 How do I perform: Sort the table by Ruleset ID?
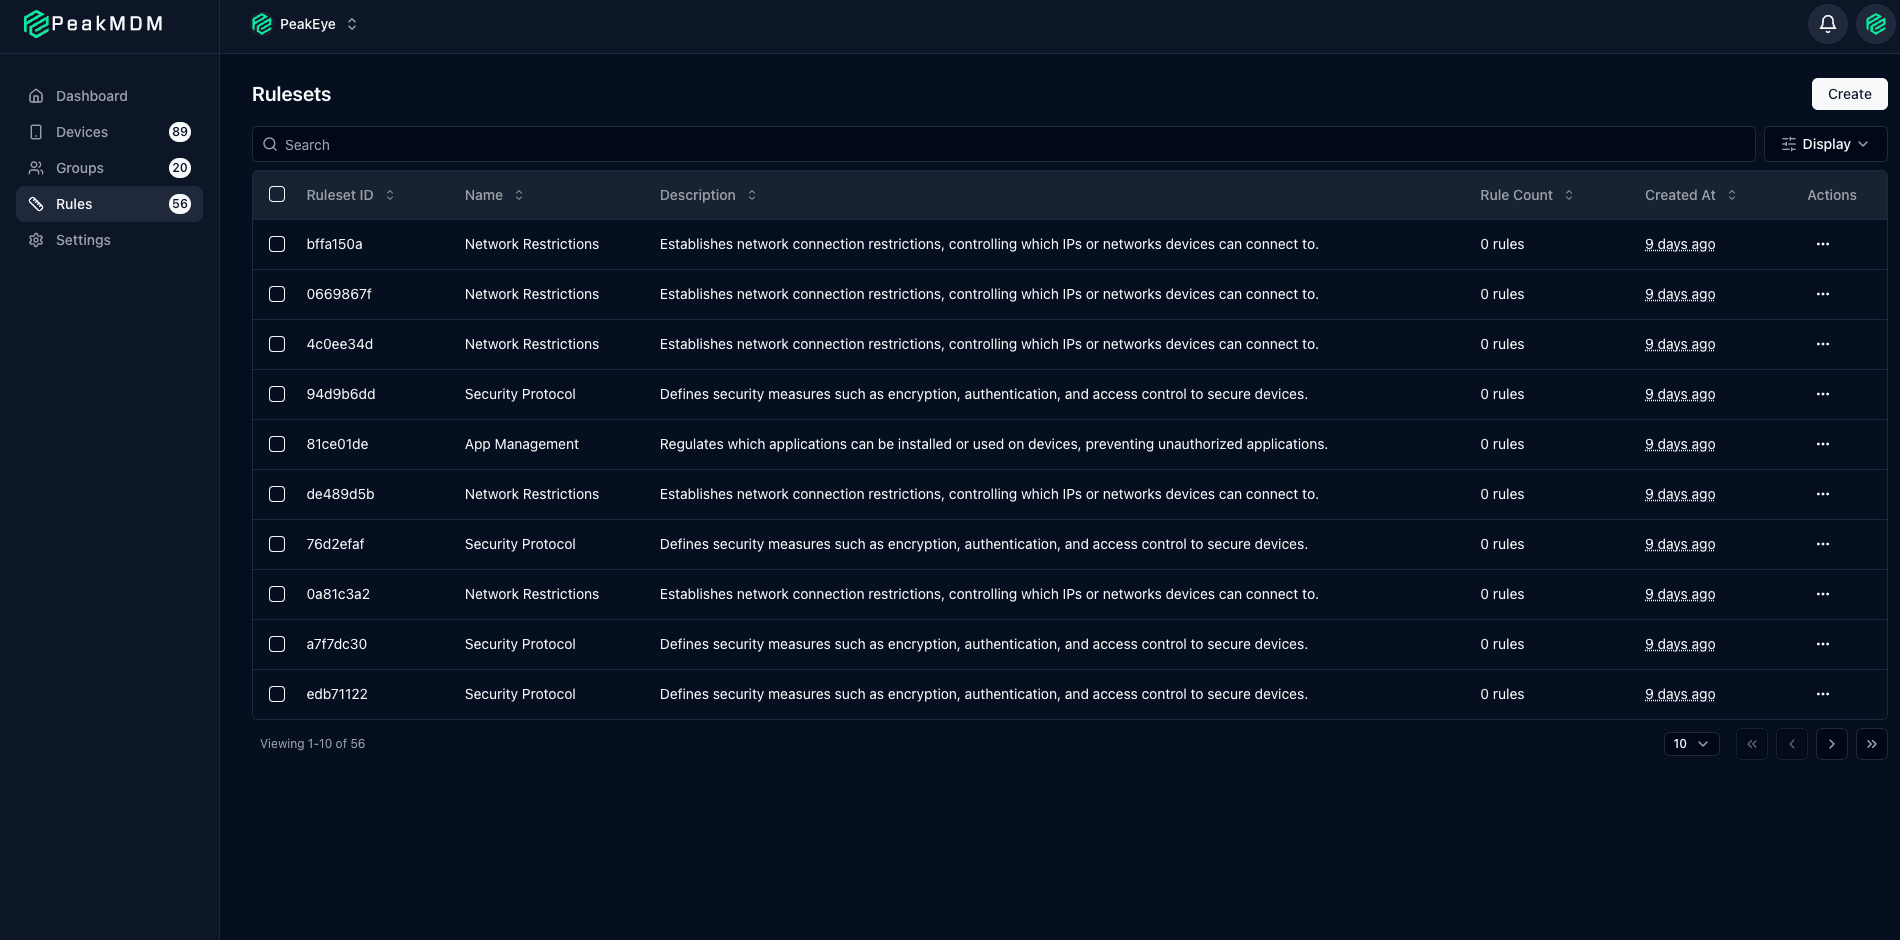[350, 195]
